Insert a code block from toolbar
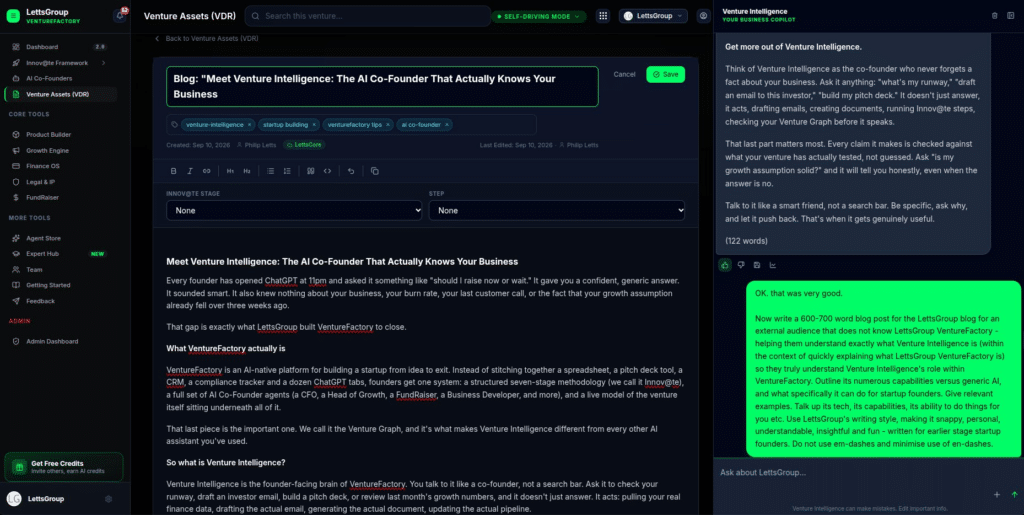 pyautogui.click(x=327, y=171)
